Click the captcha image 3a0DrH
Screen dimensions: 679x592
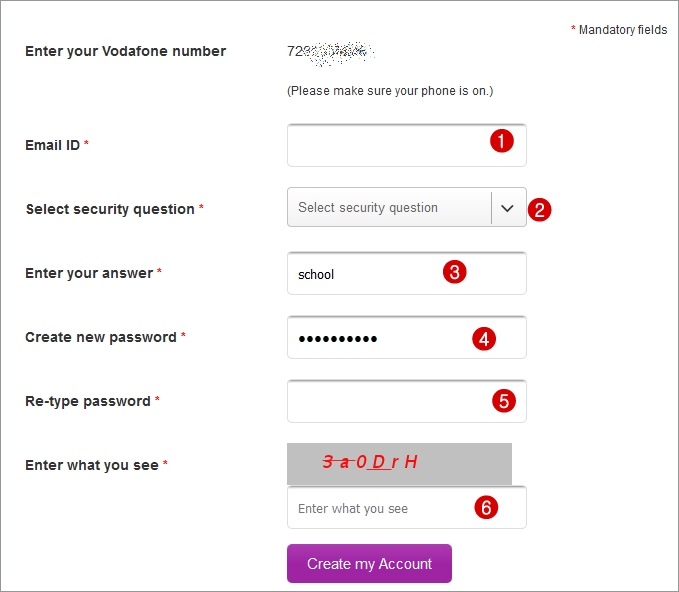(399, 464)
